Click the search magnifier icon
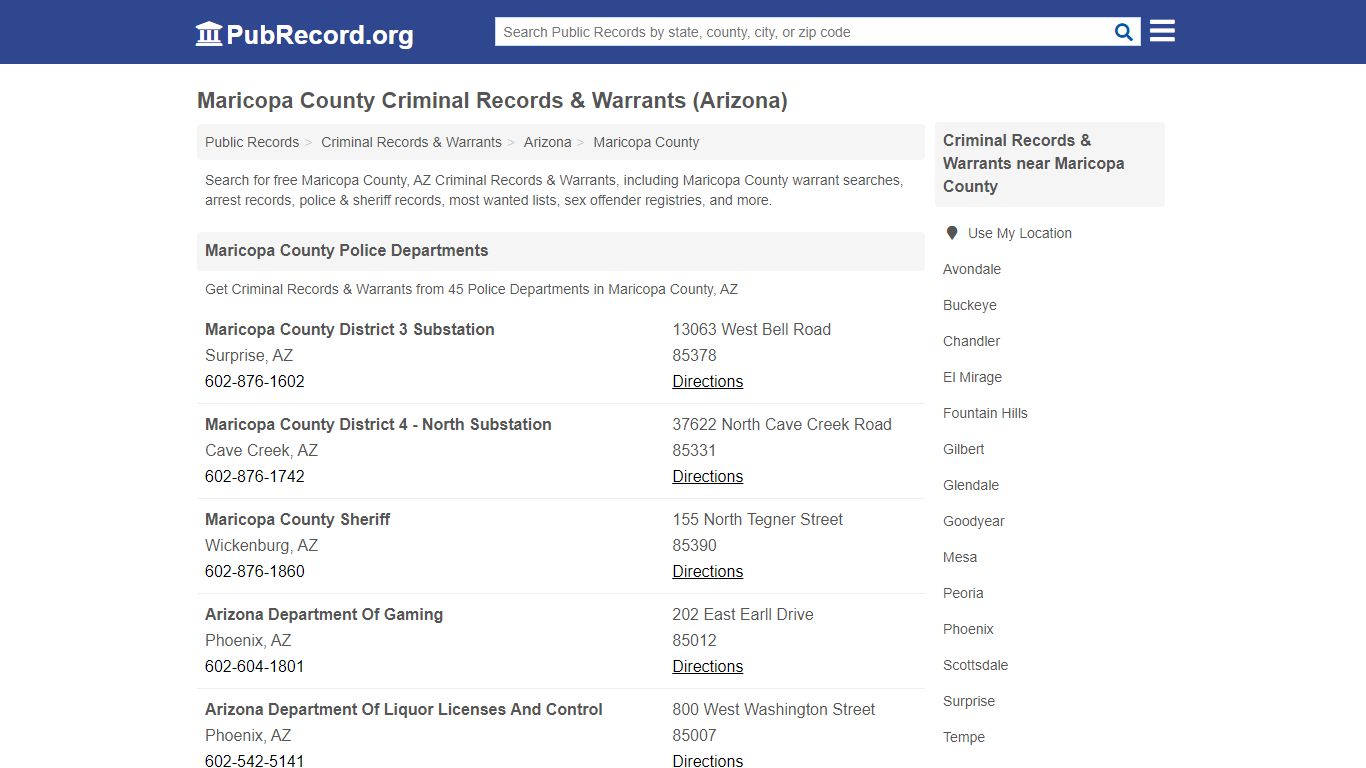The width and height of the screenshot is (1366, 768). 1124,32
